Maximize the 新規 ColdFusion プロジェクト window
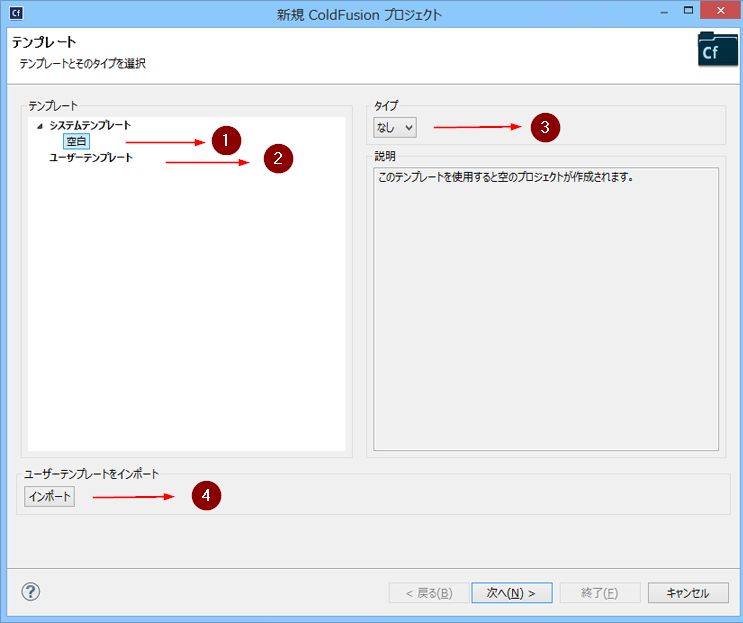This screenshot has width=743, height=623. coord(689,10)
